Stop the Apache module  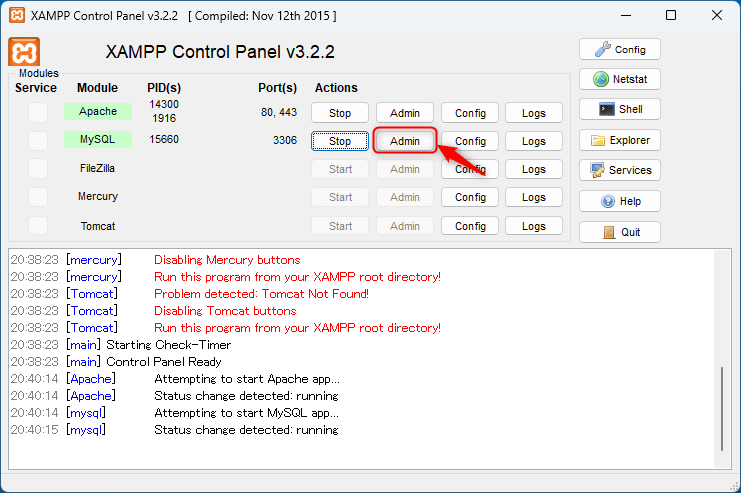click(x=340, y=113)
